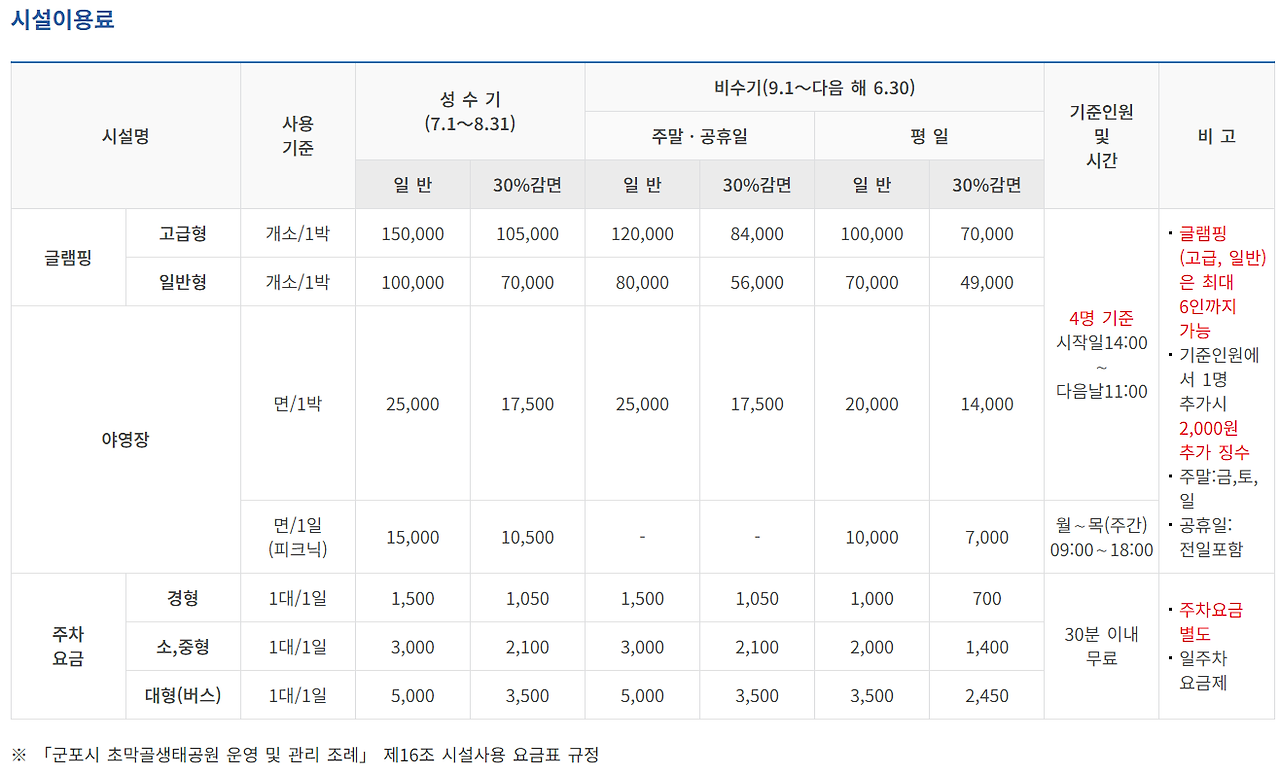
Task: Click 30%감면 header under 주말·공휴일
Action: pyautogui.click(x=757, y=185)
